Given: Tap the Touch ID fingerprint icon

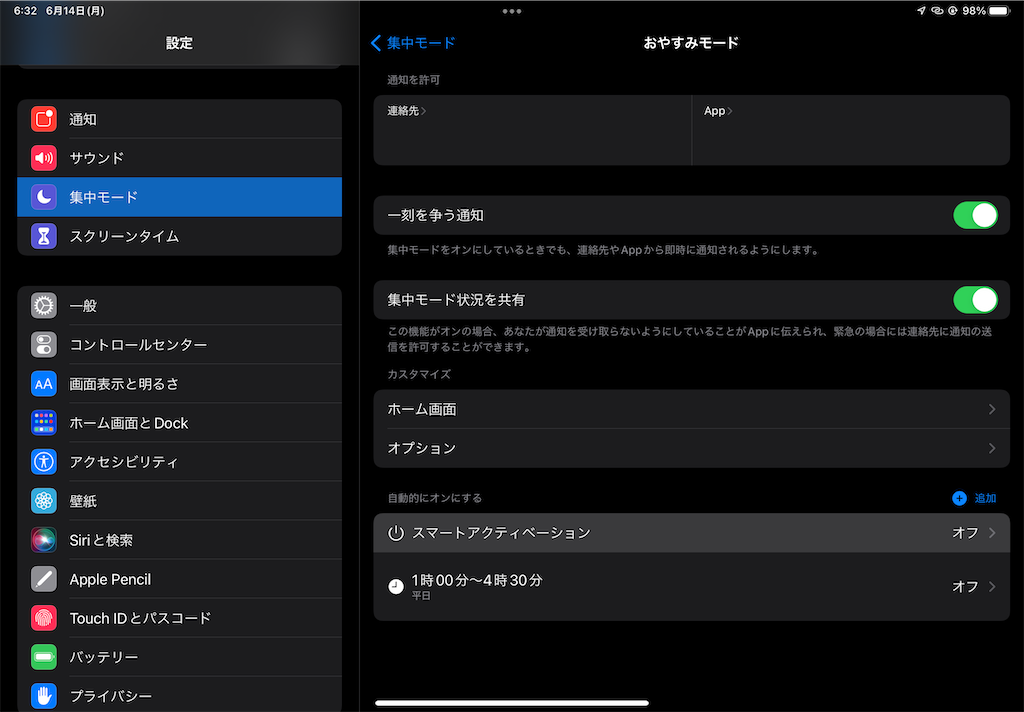Looking at the screenshot, I should (44, 618).
